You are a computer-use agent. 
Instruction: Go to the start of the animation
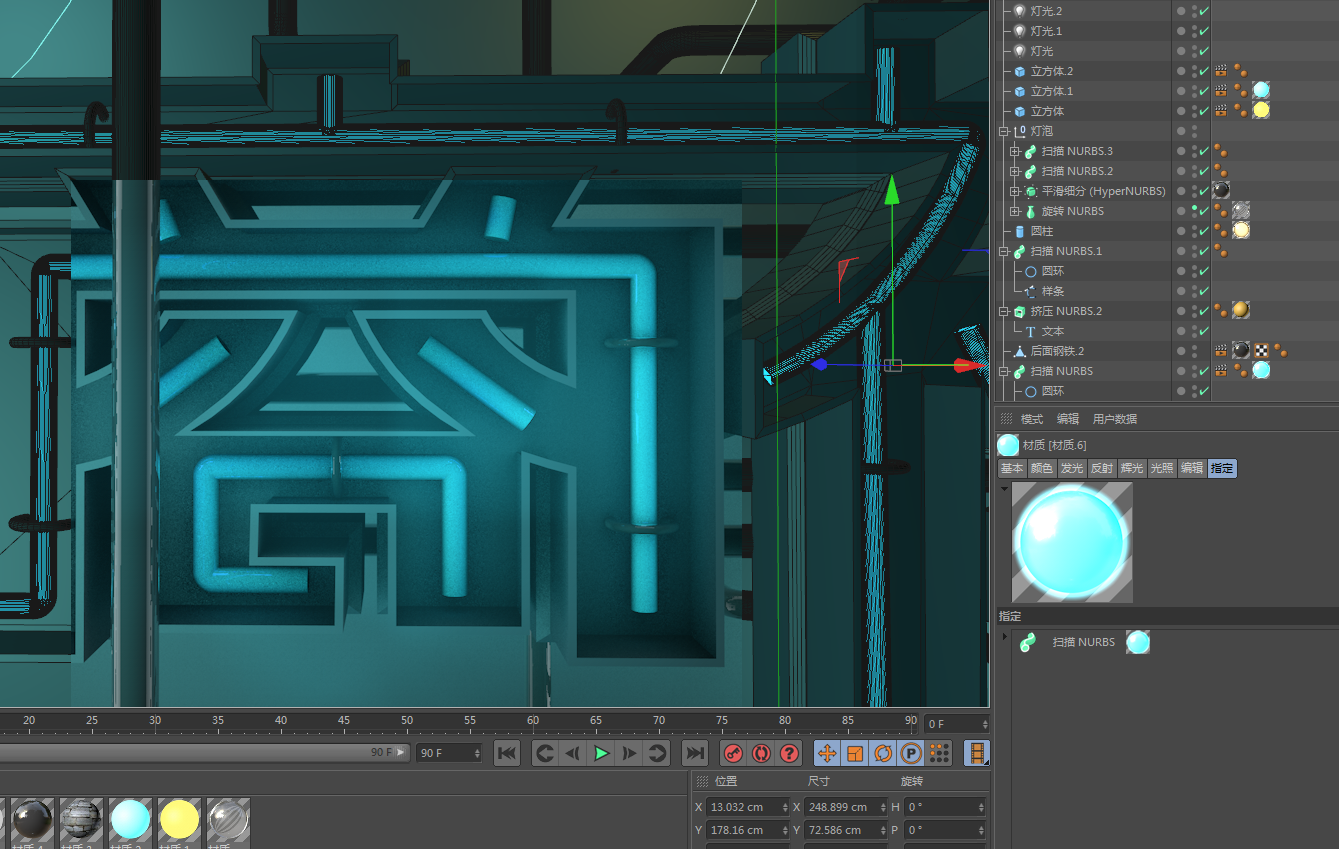[507, 753]
